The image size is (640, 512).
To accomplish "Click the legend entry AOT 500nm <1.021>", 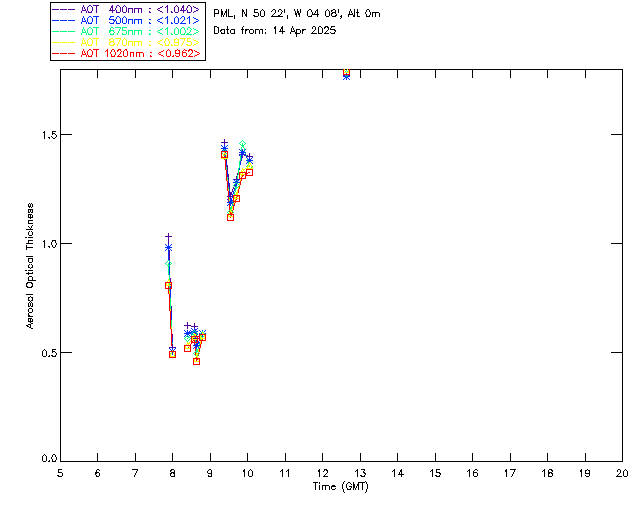I will [x=126, y=20].
